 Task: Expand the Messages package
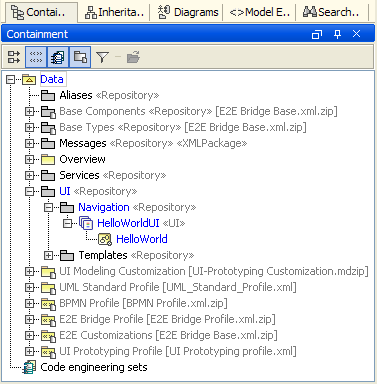pyautogui.click(x=30, y=143)
